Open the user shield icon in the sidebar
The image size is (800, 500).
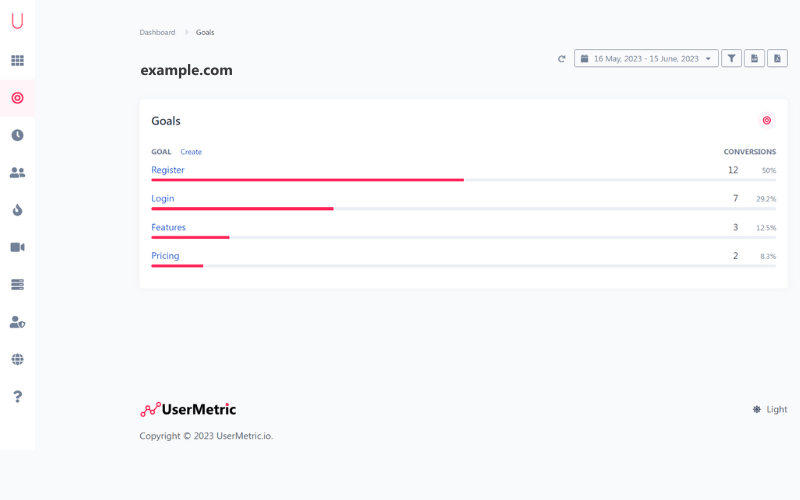(x=17, y=322)
